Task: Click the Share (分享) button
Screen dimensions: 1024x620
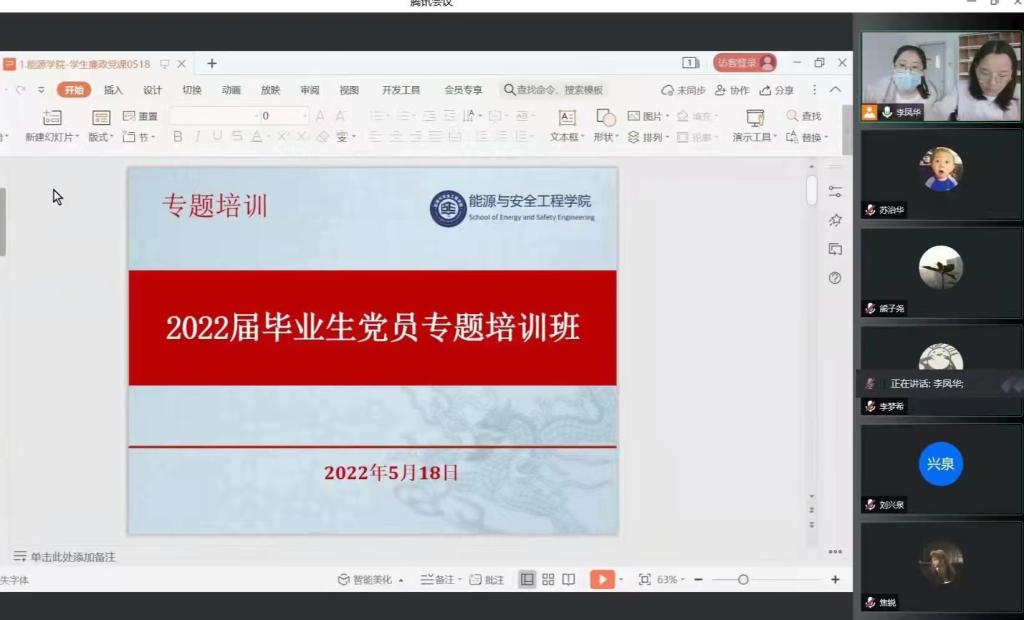Action: 776,90
